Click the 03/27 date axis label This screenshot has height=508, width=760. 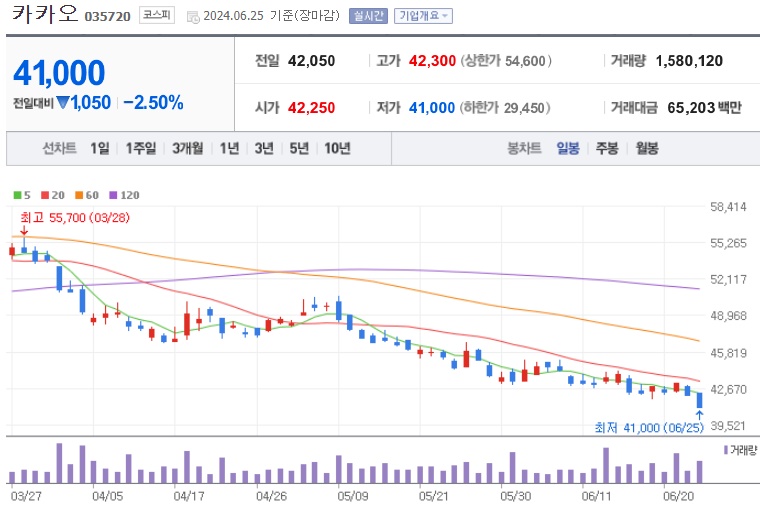tap(26, 496)
